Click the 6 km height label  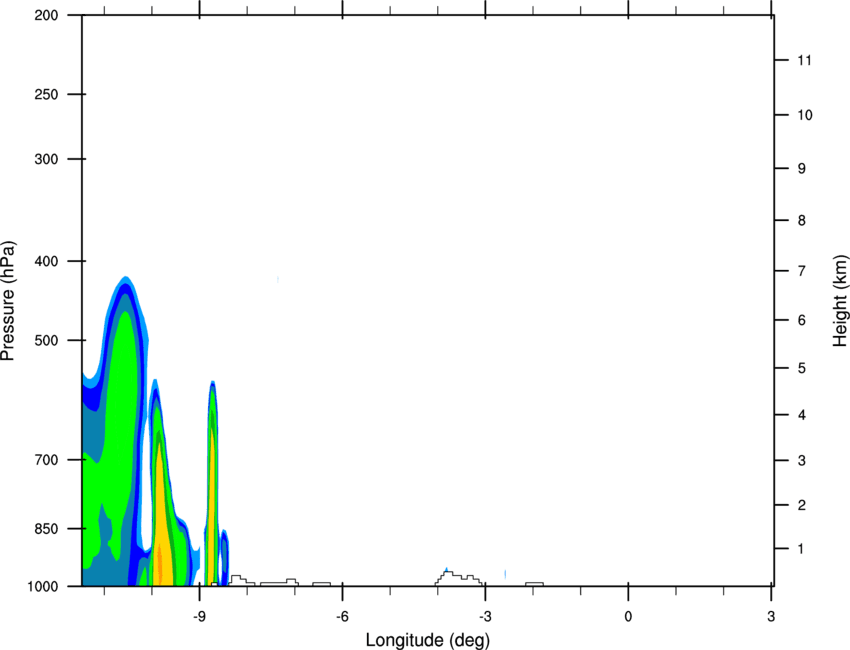802,320
